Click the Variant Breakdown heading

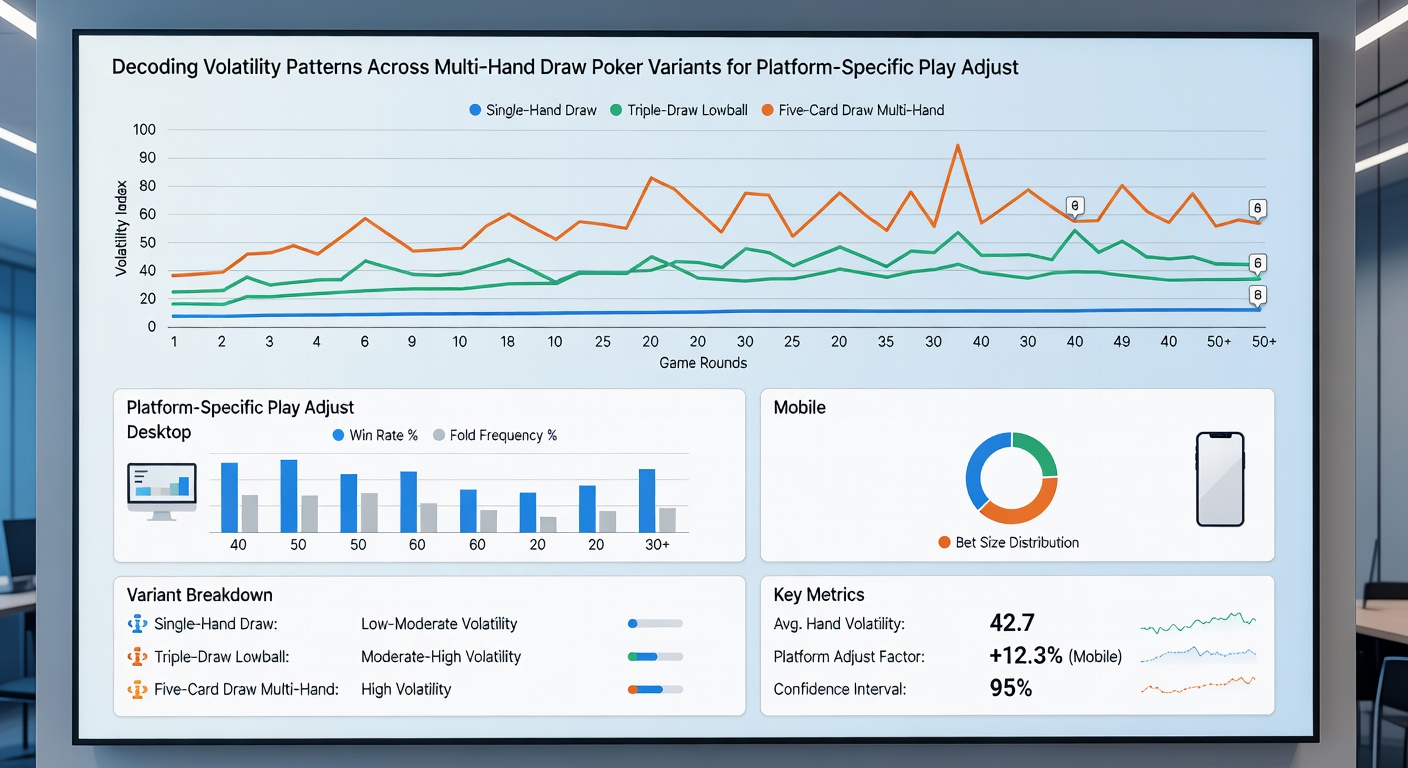coord(200,595)
